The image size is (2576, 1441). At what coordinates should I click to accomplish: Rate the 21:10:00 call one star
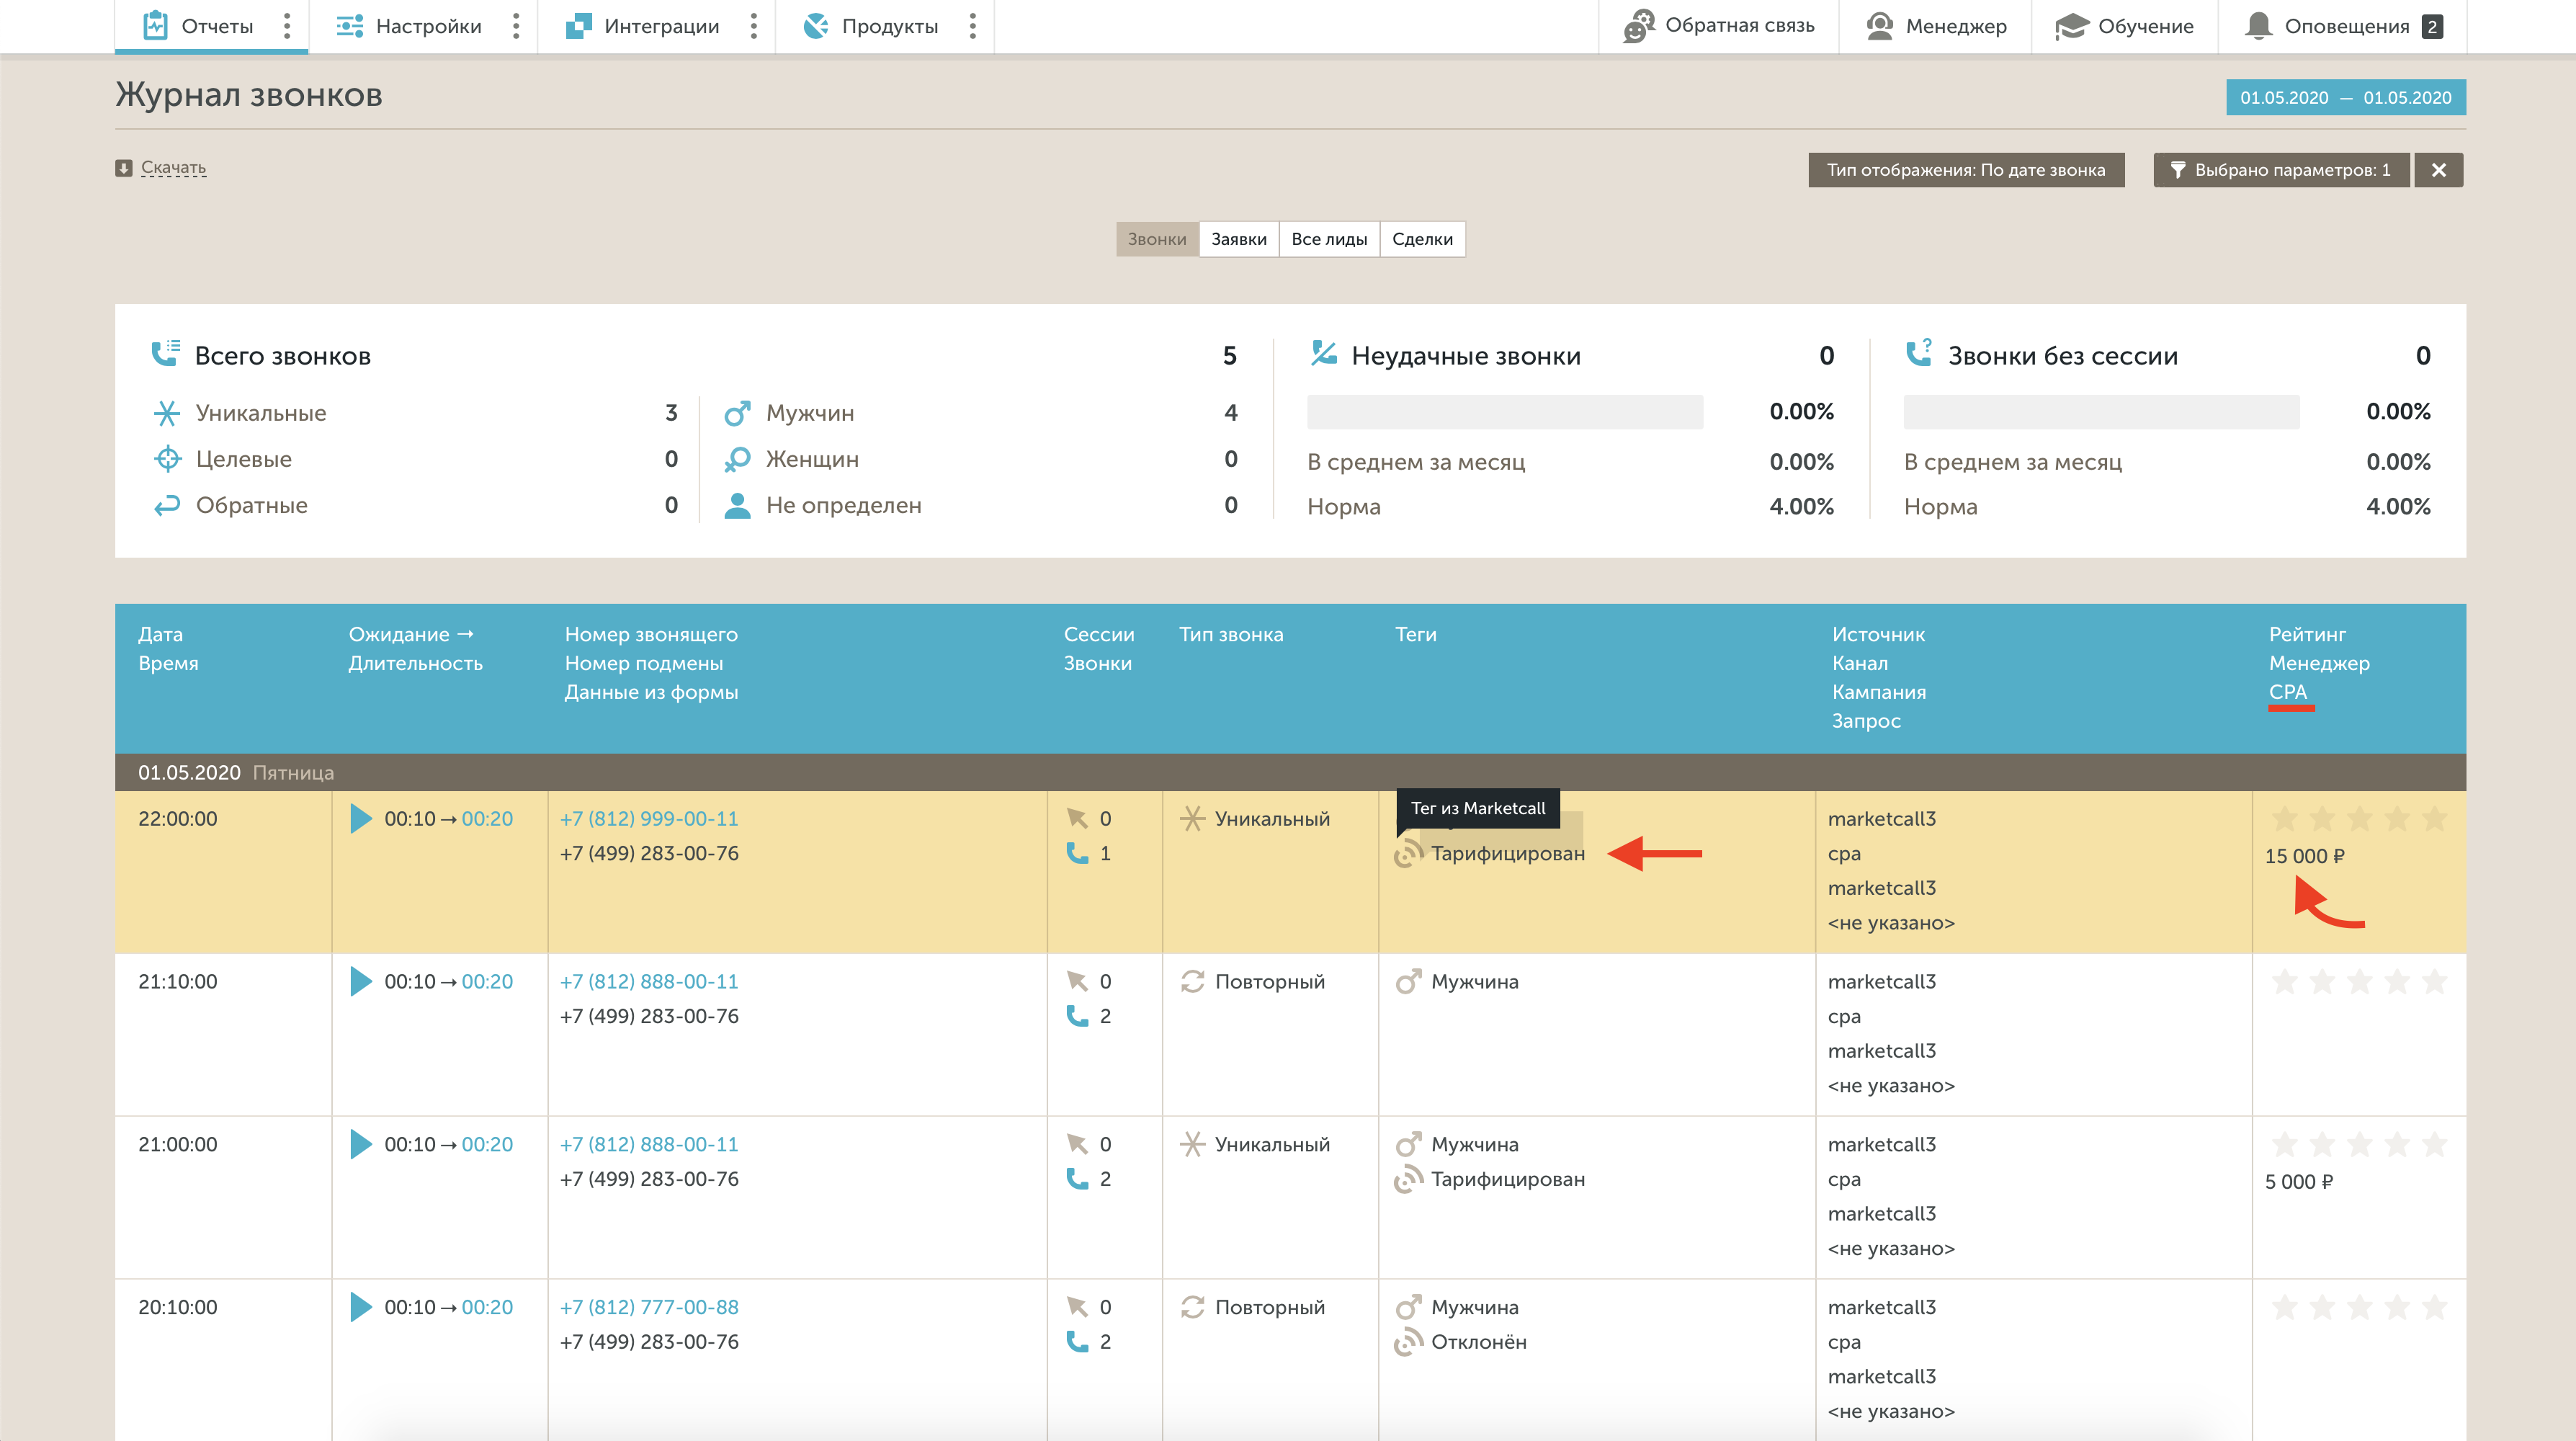click(2284, 982)
